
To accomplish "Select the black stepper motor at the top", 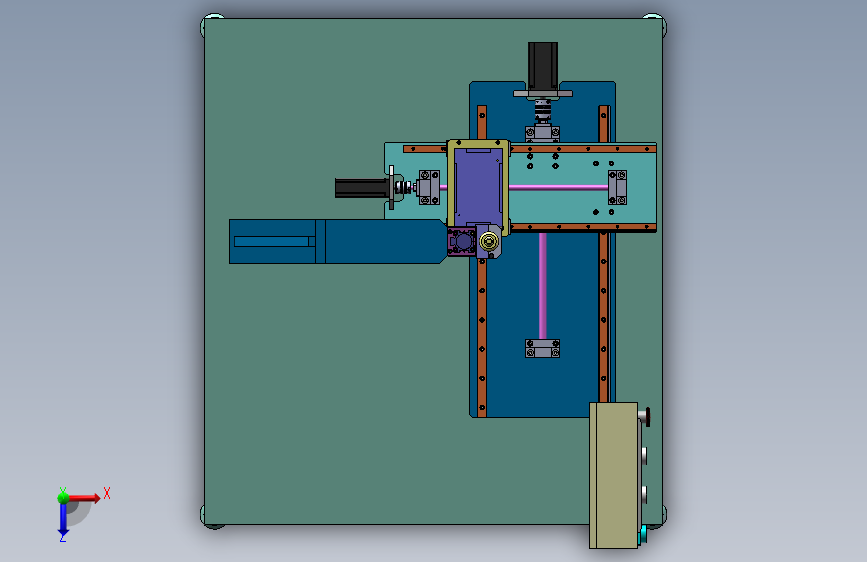I will point(542,65).
